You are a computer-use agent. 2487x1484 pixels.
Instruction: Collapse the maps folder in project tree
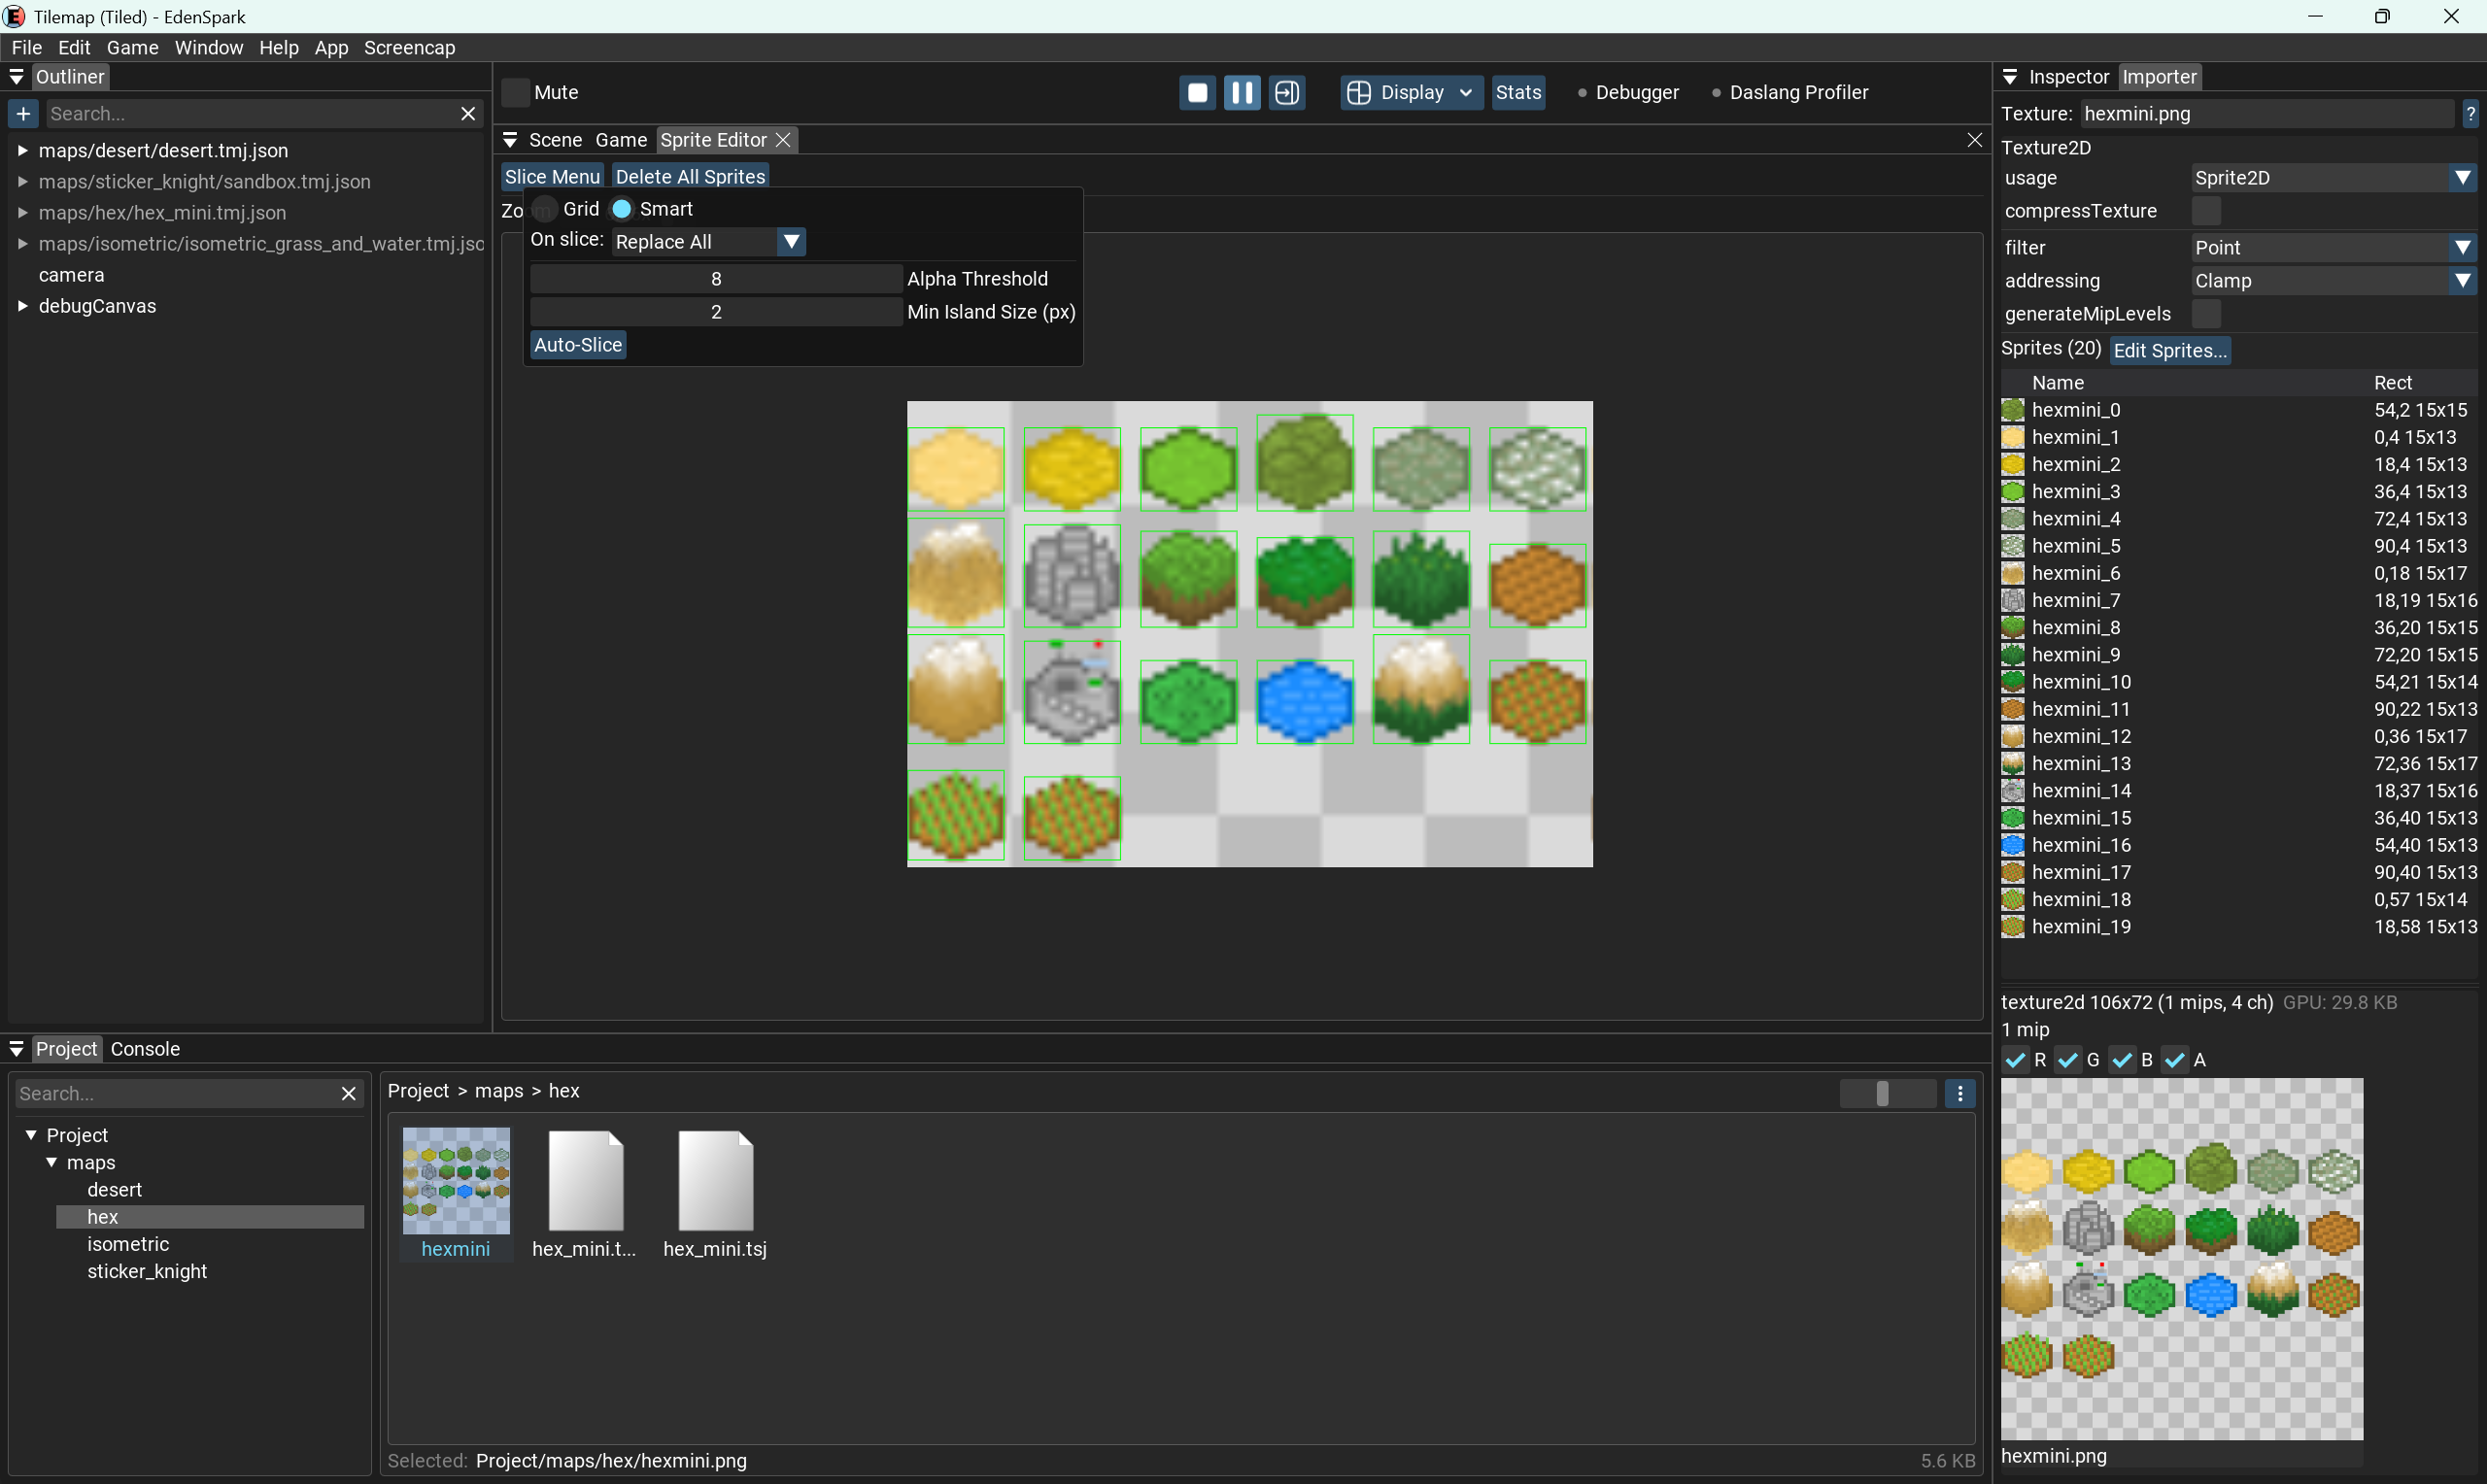[x=51, y=1162]
